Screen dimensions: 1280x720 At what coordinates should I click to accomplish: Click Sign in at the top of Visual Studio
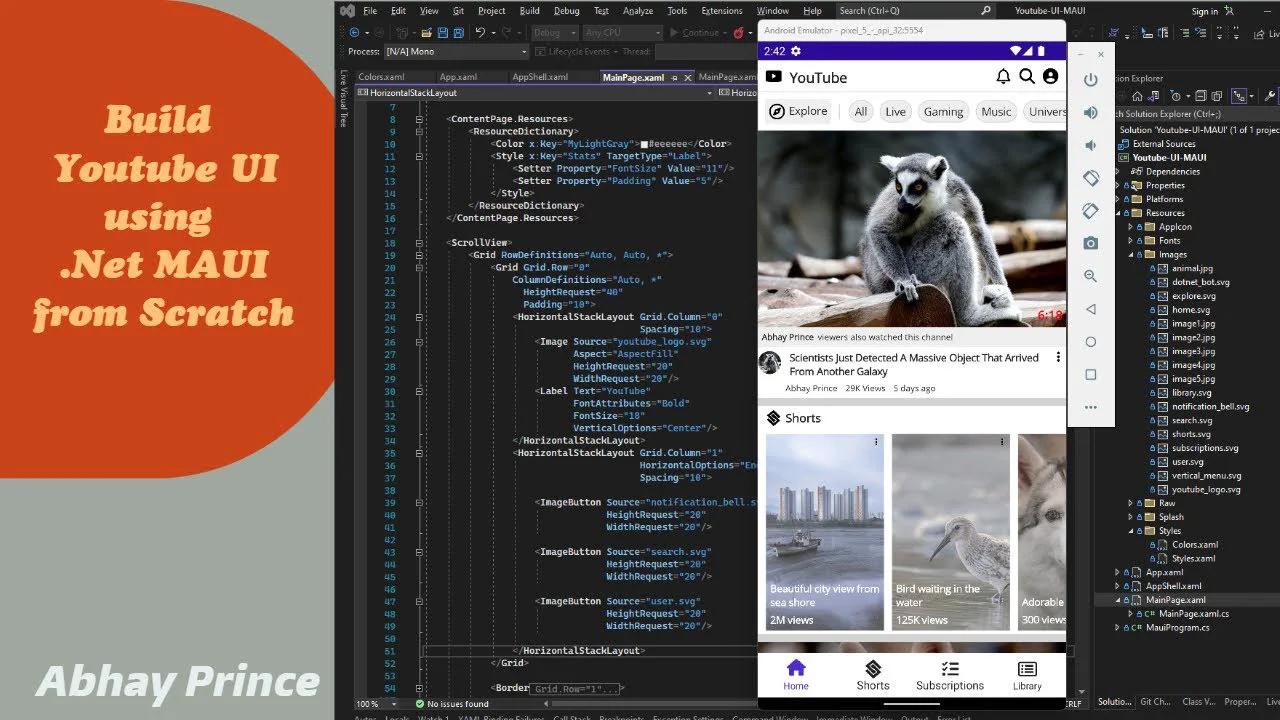[1205, 11]
